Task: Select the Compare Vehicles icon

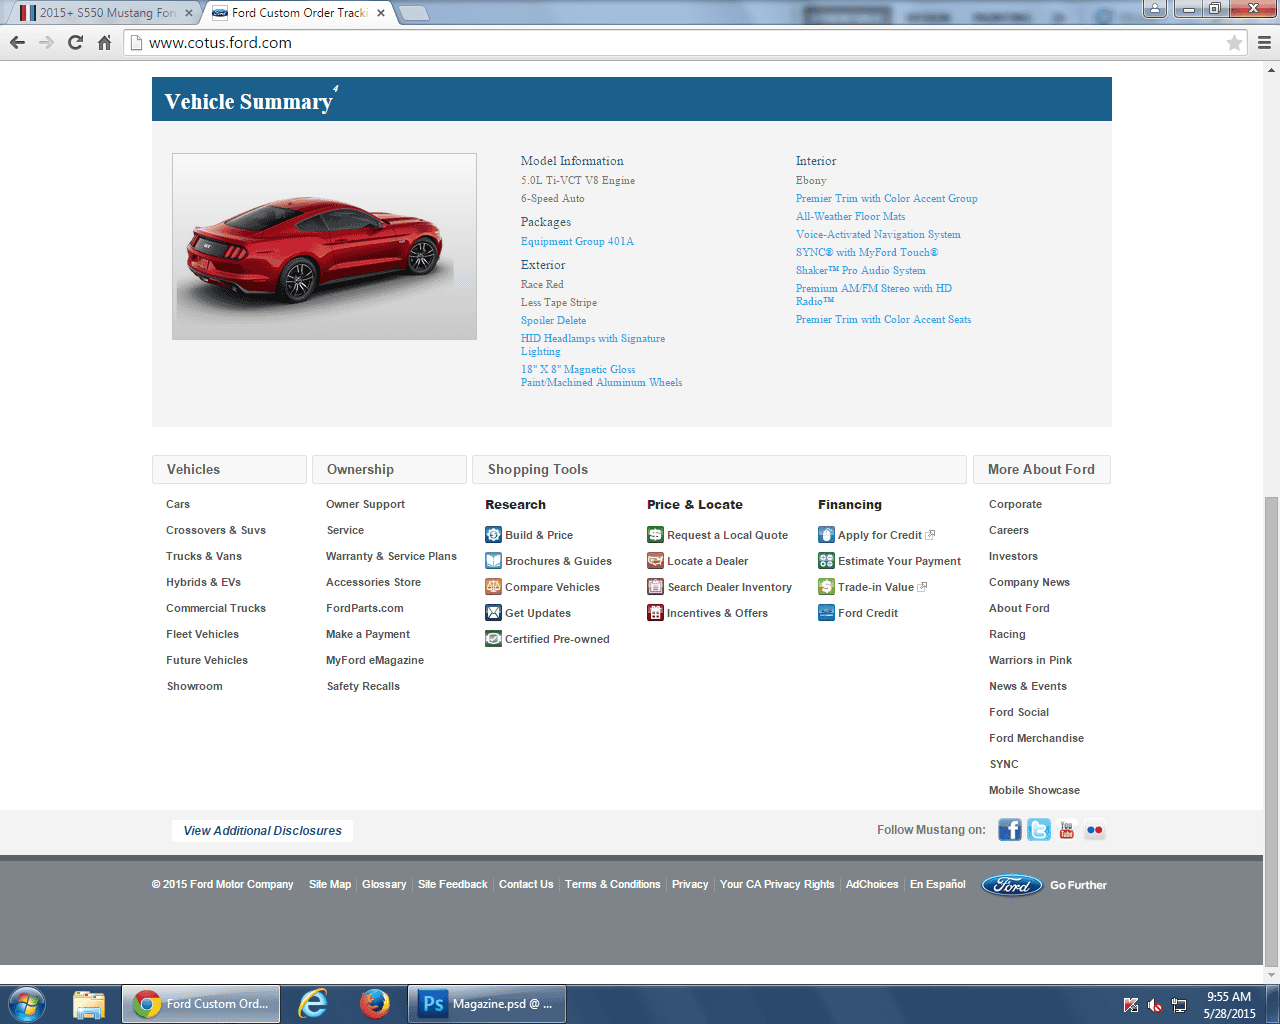Action: coord(493,587)
